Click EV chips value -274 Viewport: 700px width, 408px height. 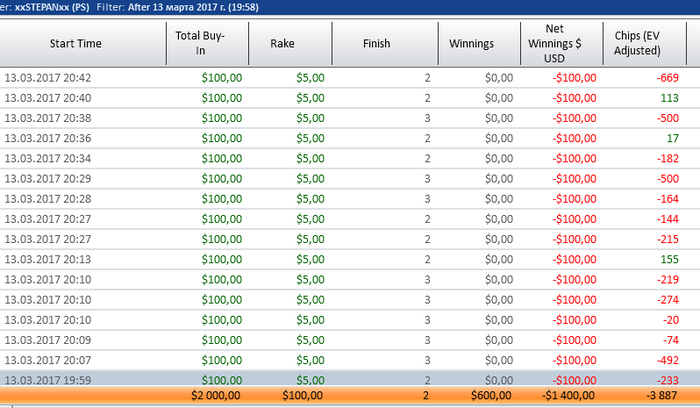pos(667,300)
